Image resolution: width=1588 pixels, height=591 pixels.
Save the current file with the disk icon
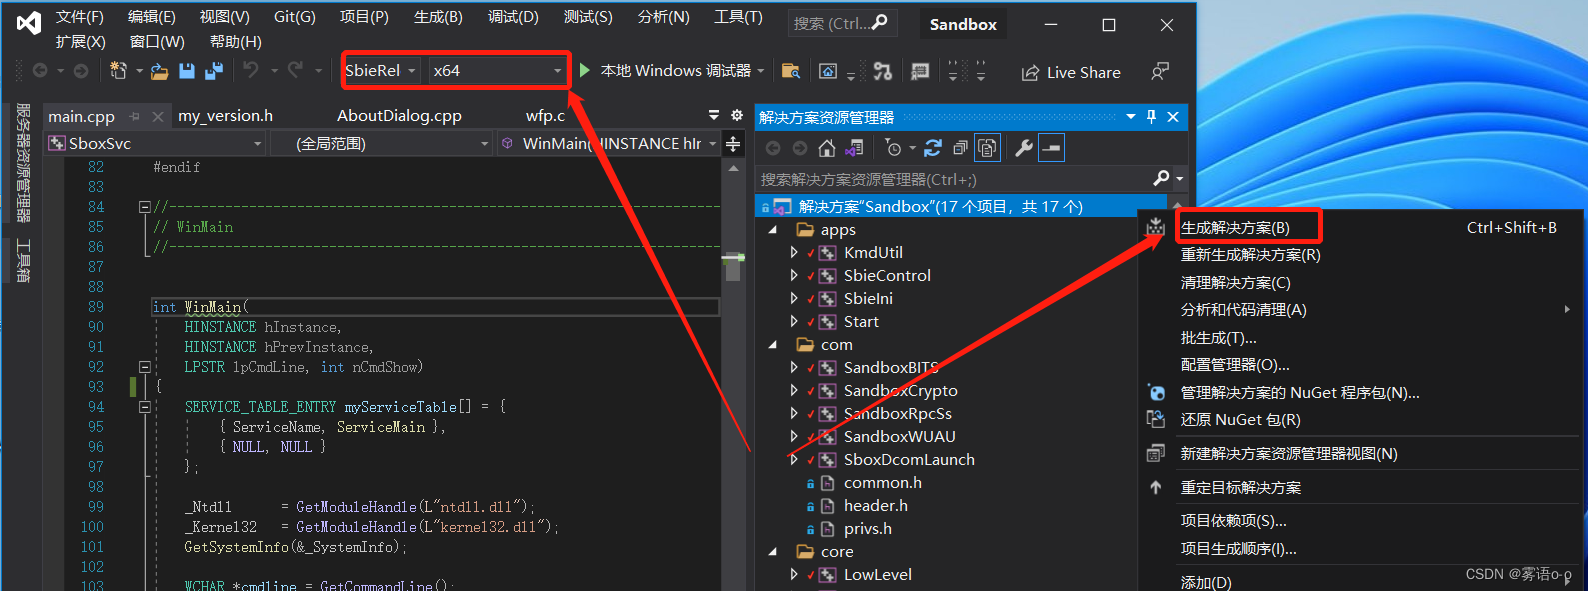(186, 71)
